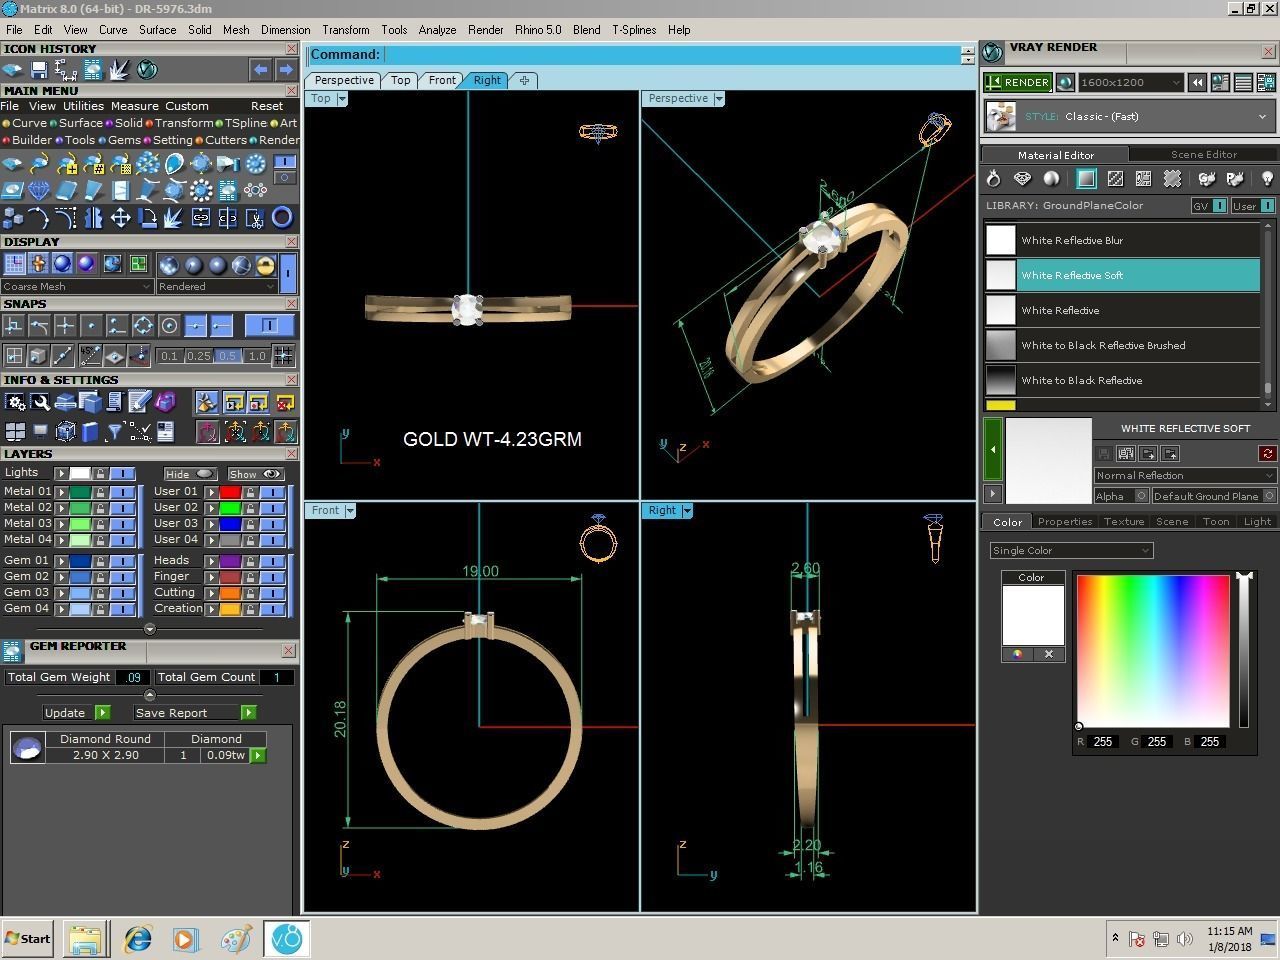The height and width of the screenshot is (960, 1280).
Task: Open the Surface menu
Action: (157, 30)
